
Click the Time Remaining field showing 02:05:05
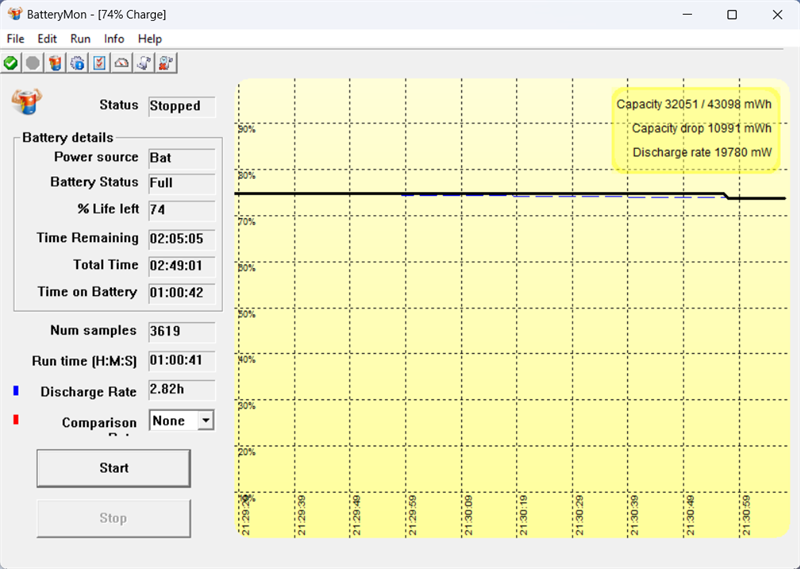[182, 239]
